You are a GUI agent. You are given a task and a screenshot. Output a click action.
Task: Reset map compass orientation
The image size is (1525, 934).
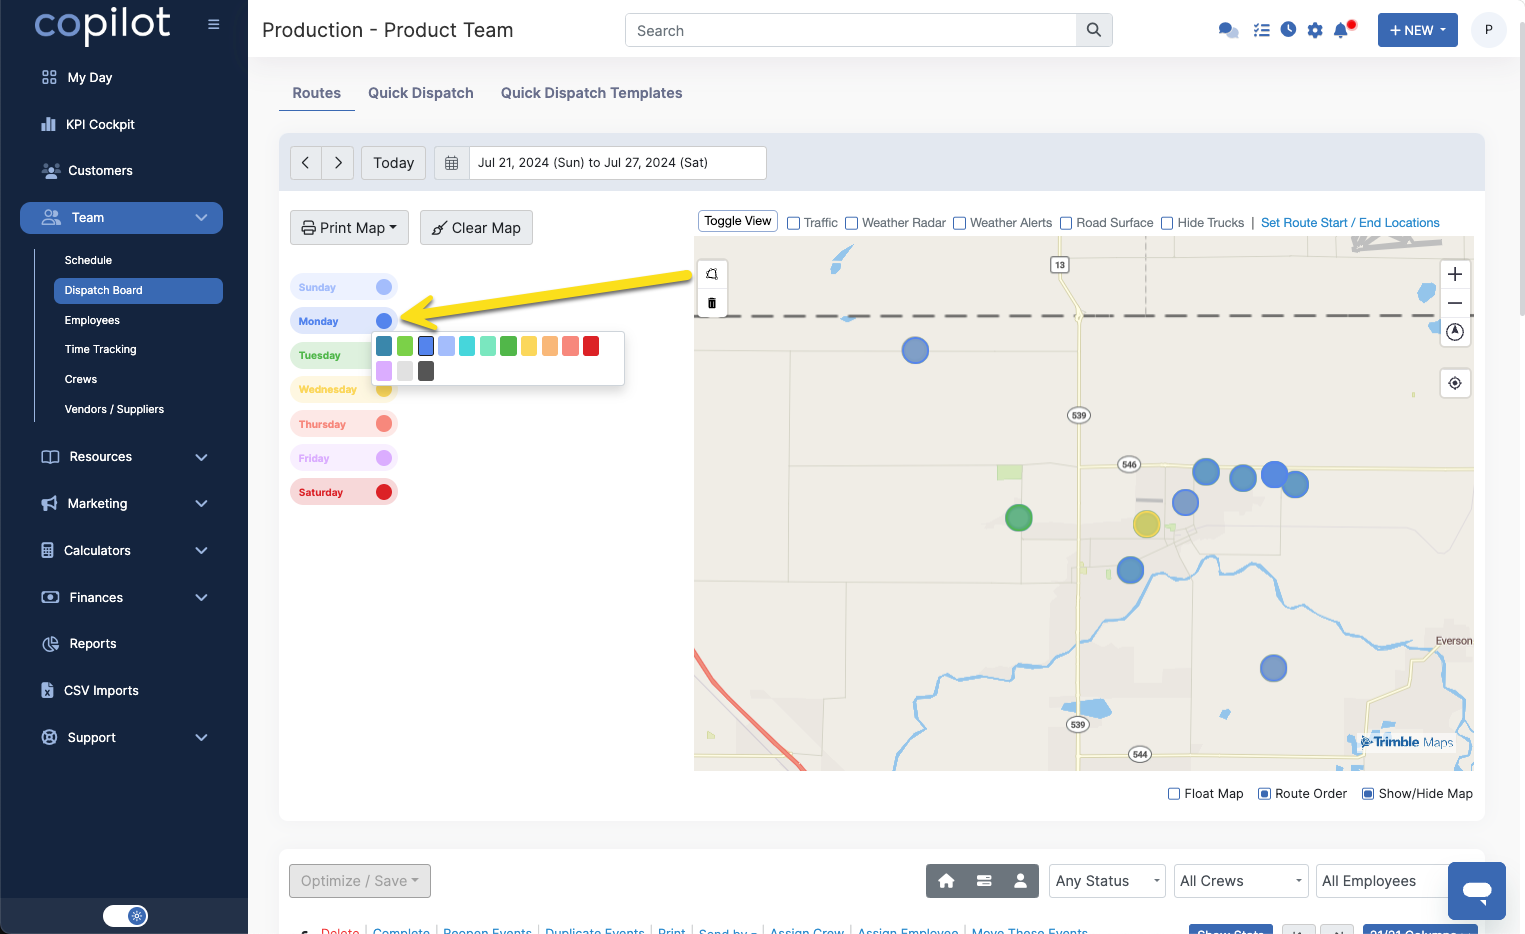[1455, 332]
